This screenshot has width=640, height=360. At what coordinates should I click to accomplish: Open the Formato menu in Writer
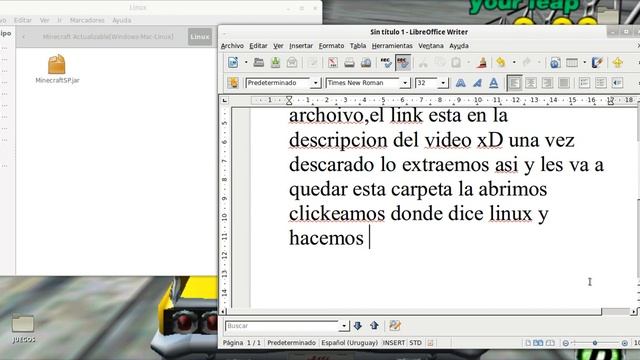pos(331,46)
